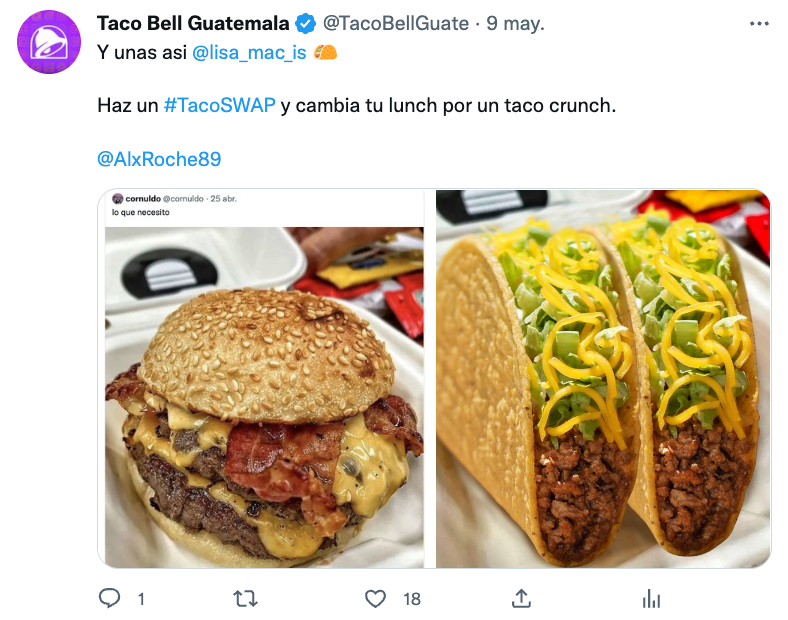Open the 9 may. timestamp

click(515, 23)
